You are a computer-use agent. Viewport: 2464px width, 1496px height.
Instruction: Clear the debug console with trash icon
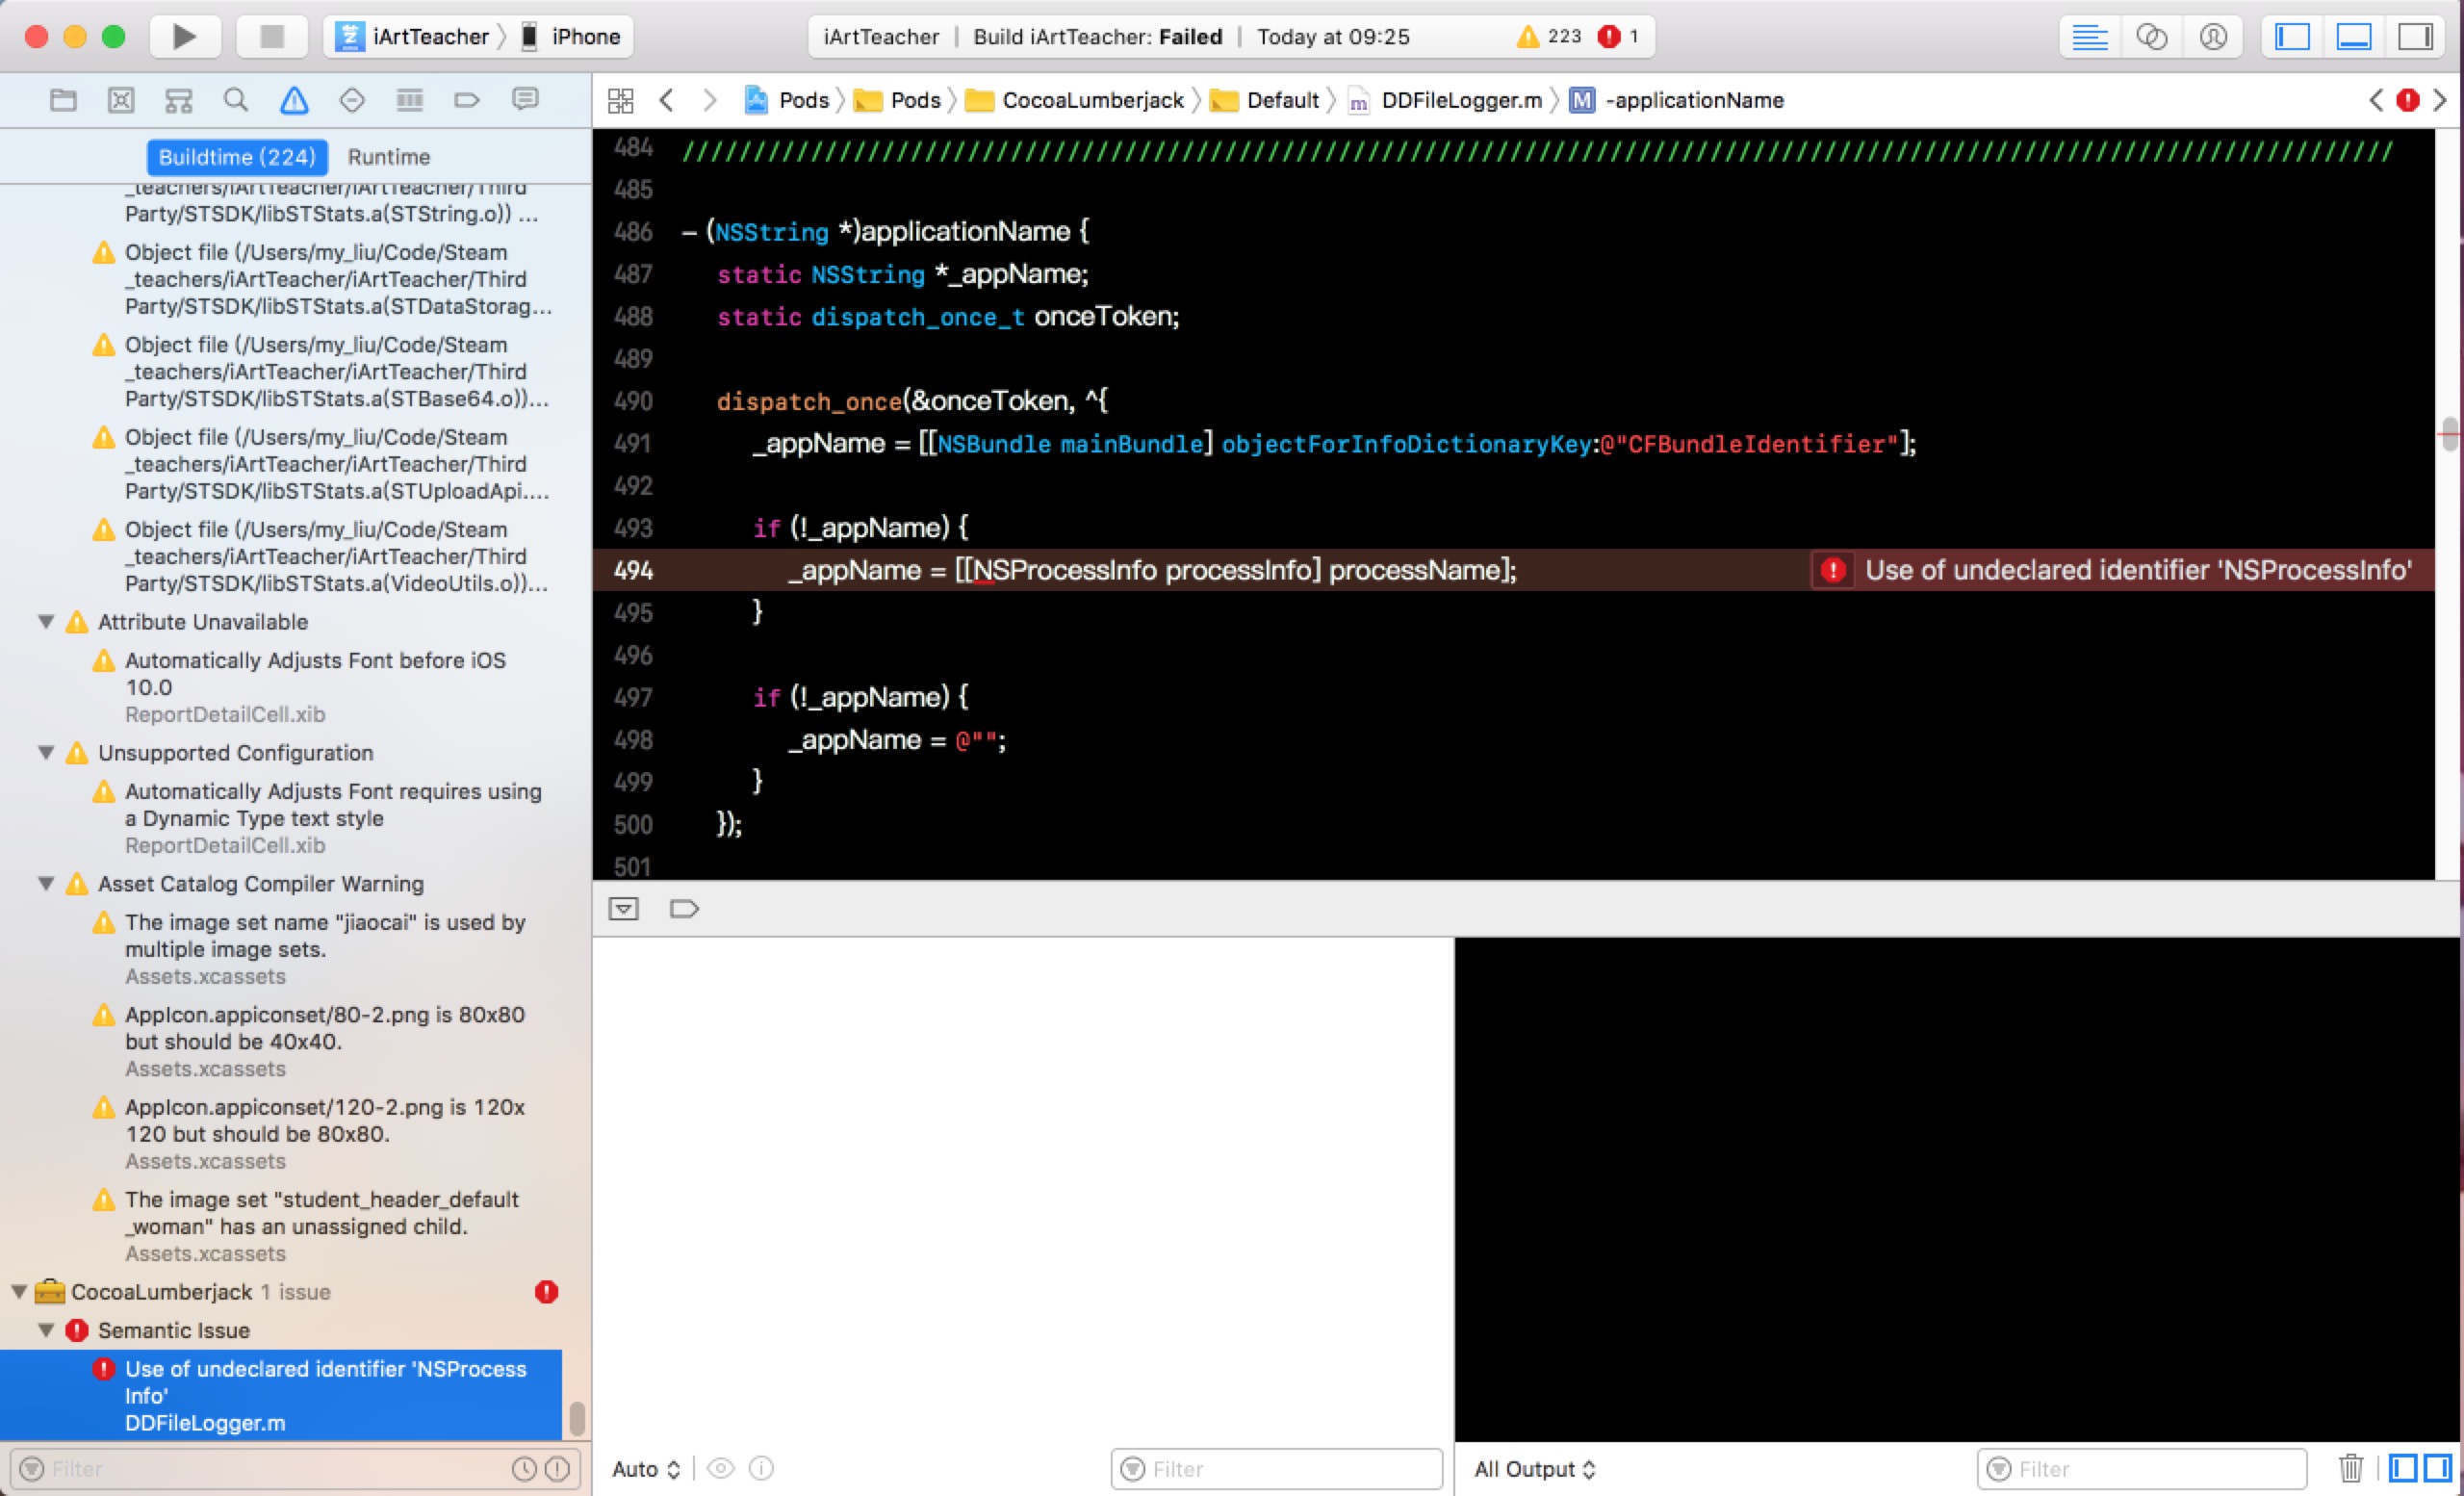tap(2350, 1468)
